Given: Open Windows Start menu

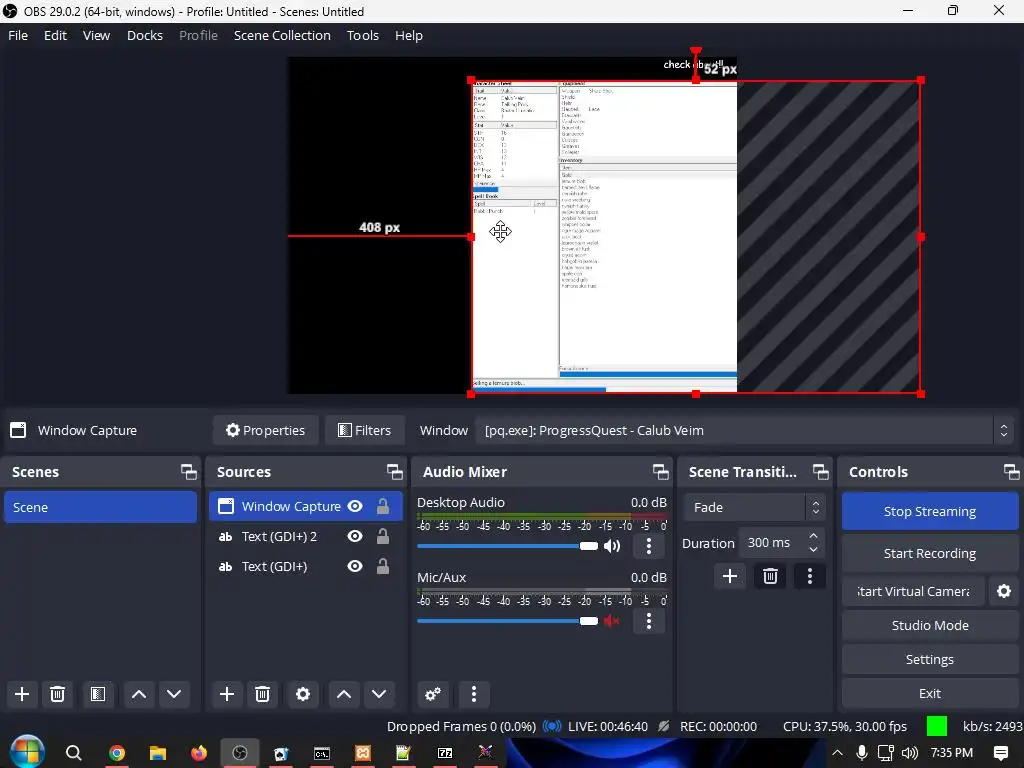Looking at the screenshot, I should click(x=27, y=752).
